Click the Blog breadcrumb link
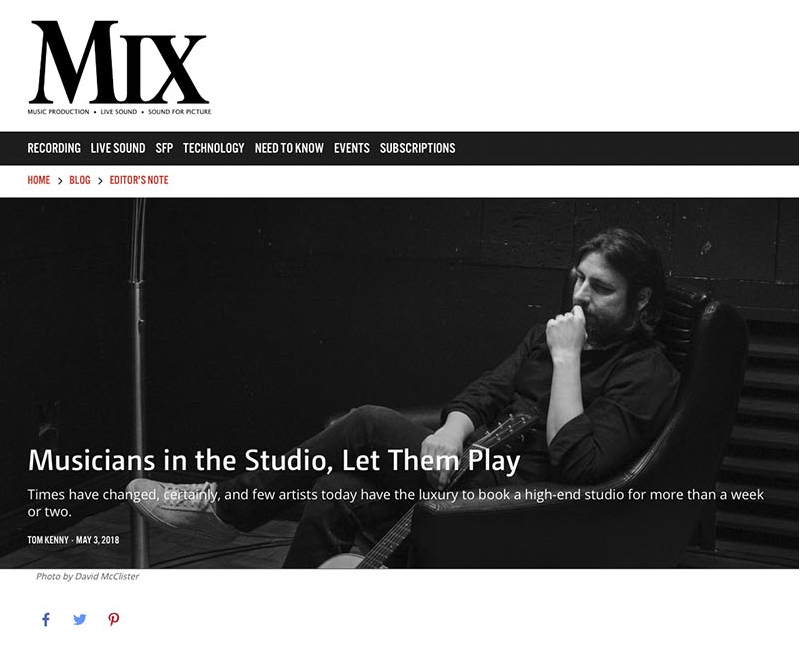The image size is (800, 650). pos(80,180)
